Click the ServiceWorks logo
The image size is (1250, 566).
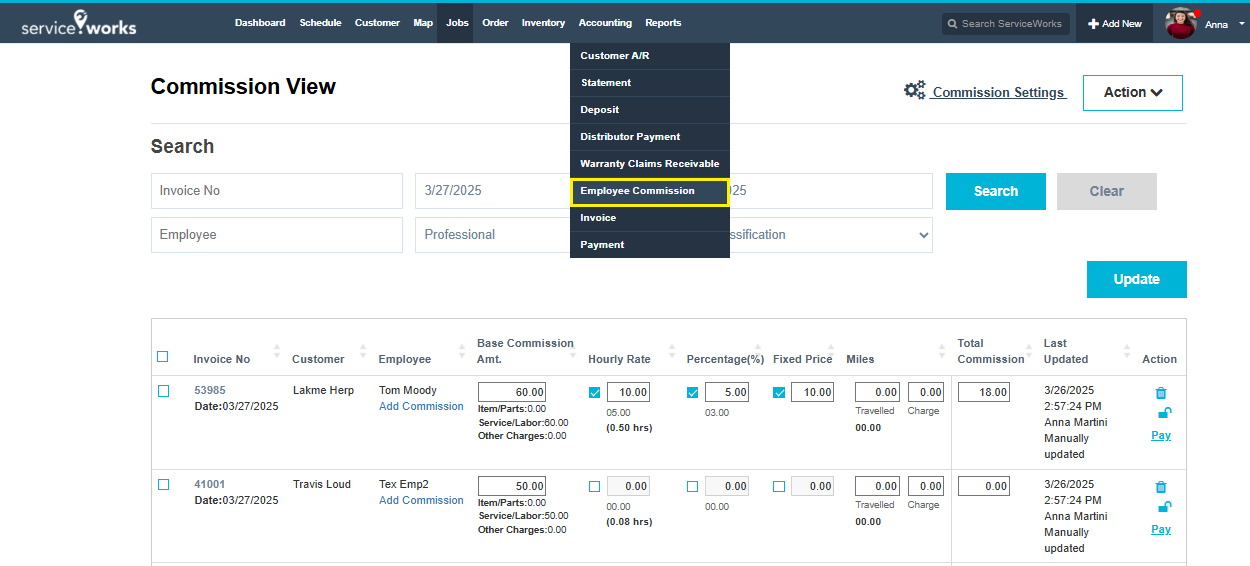point(79,23)
